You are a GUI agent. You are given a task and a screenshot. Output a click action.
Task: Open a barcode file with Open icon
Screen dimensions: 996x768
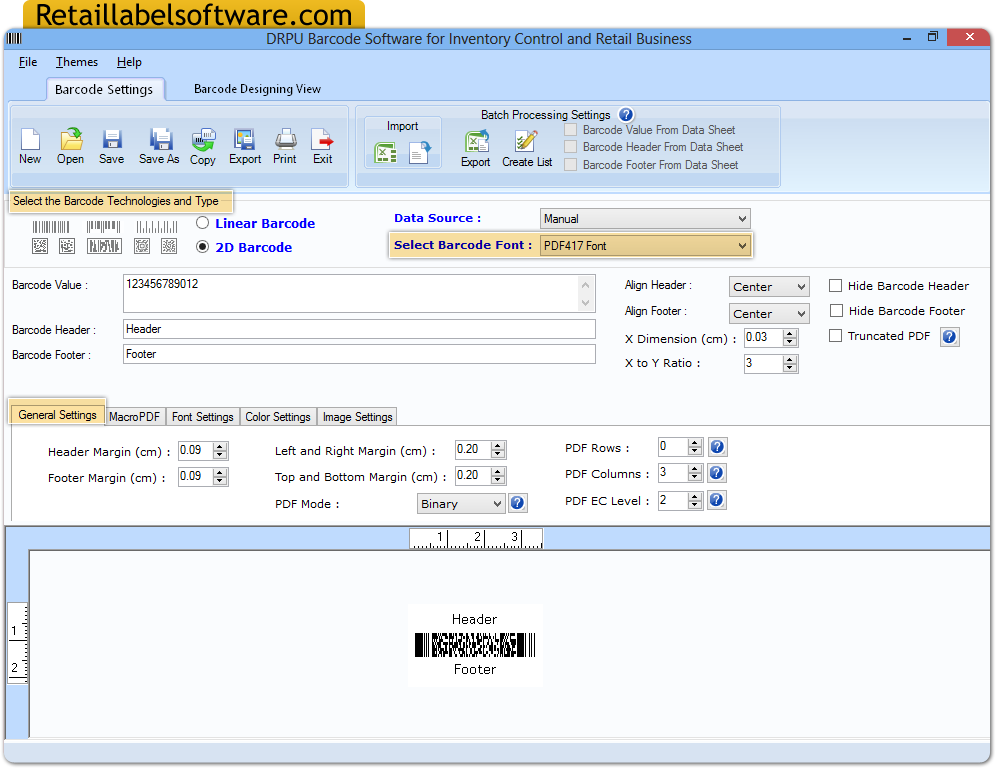coord(71,139)
